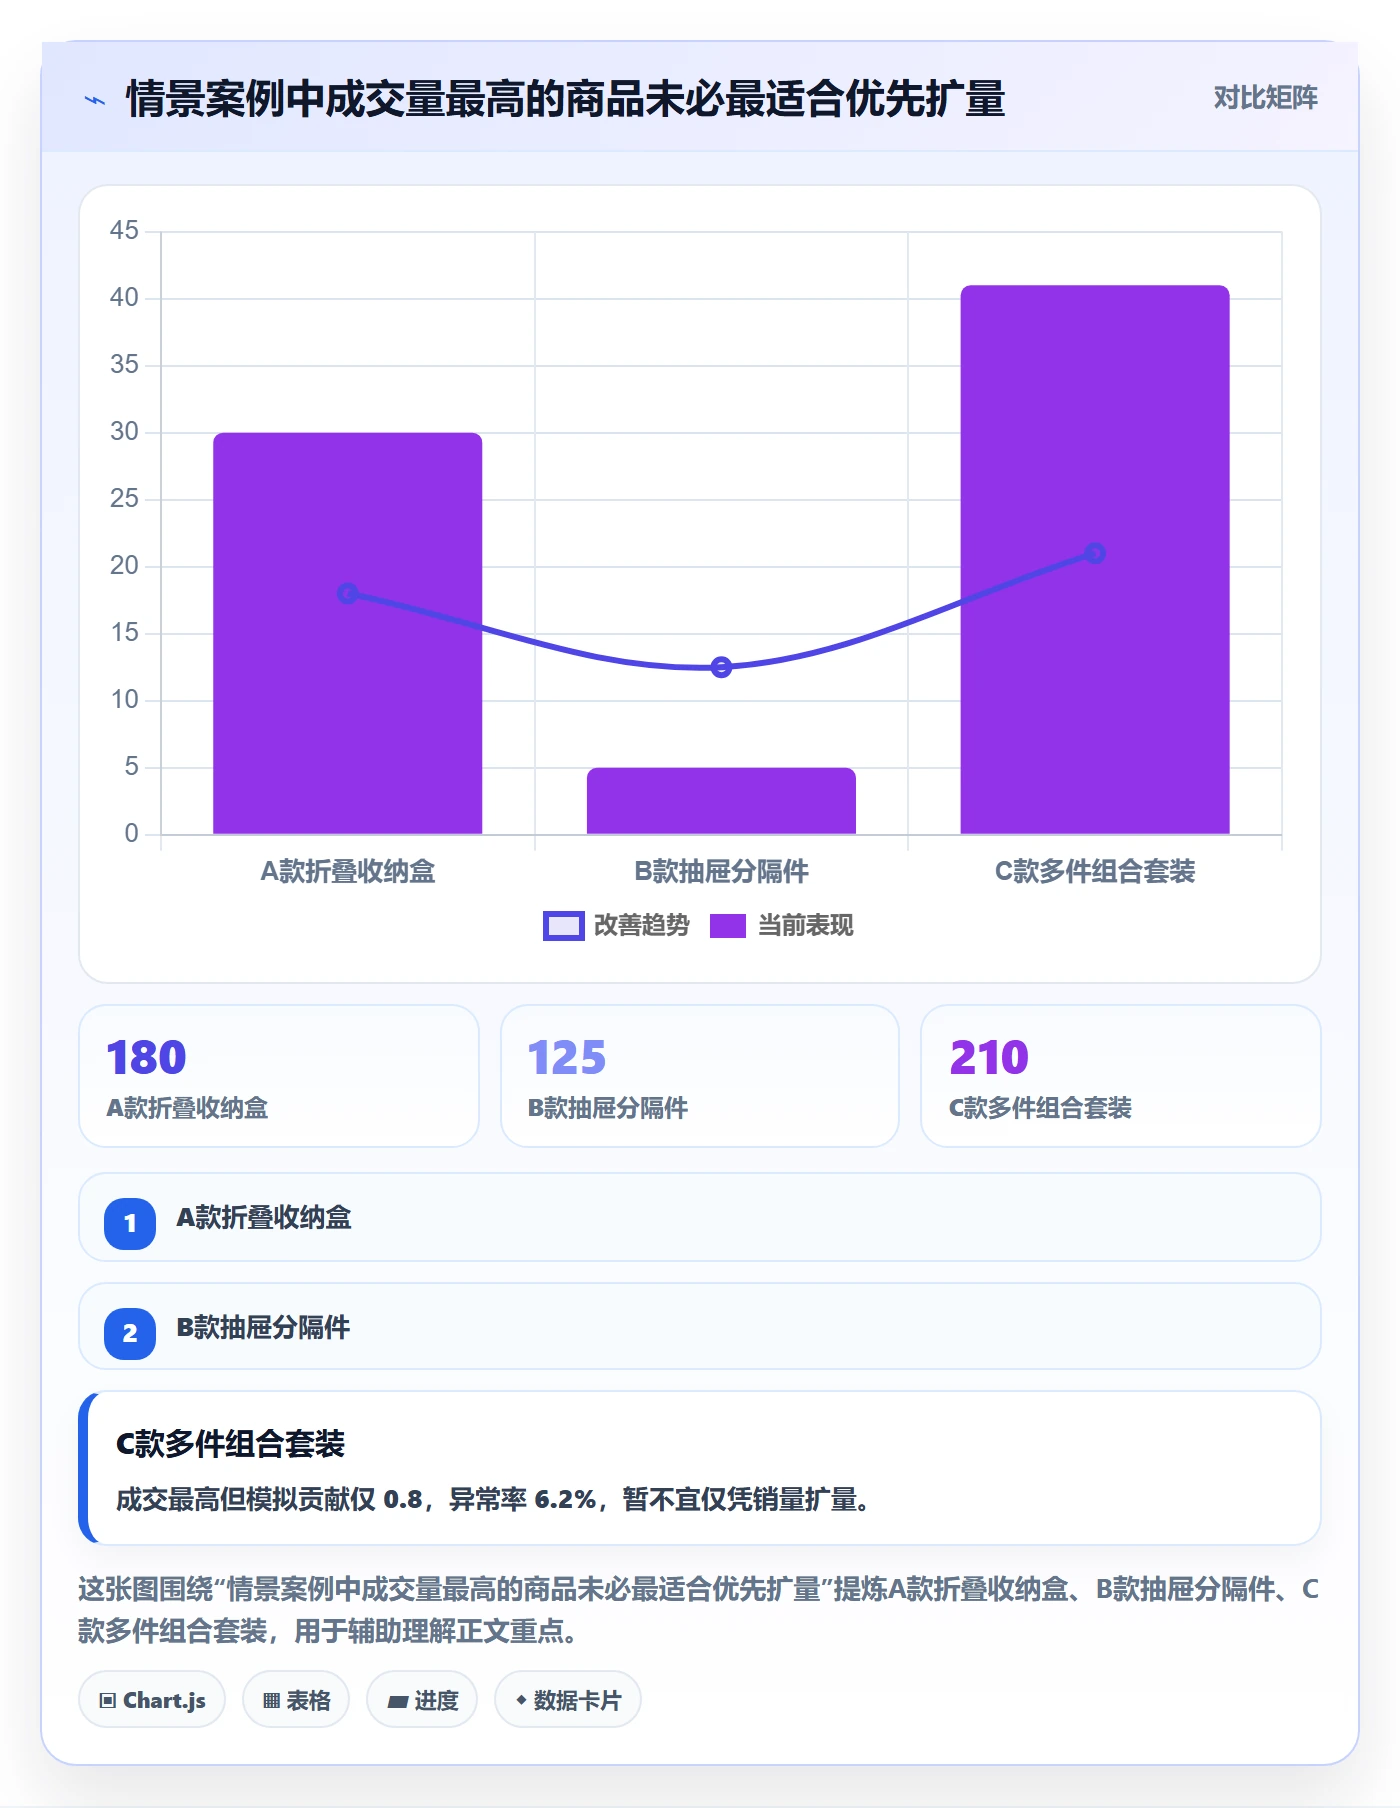Open the 210 C款多件组合套装 data card
1400x1808 pixels.
pos(1121,1076)
